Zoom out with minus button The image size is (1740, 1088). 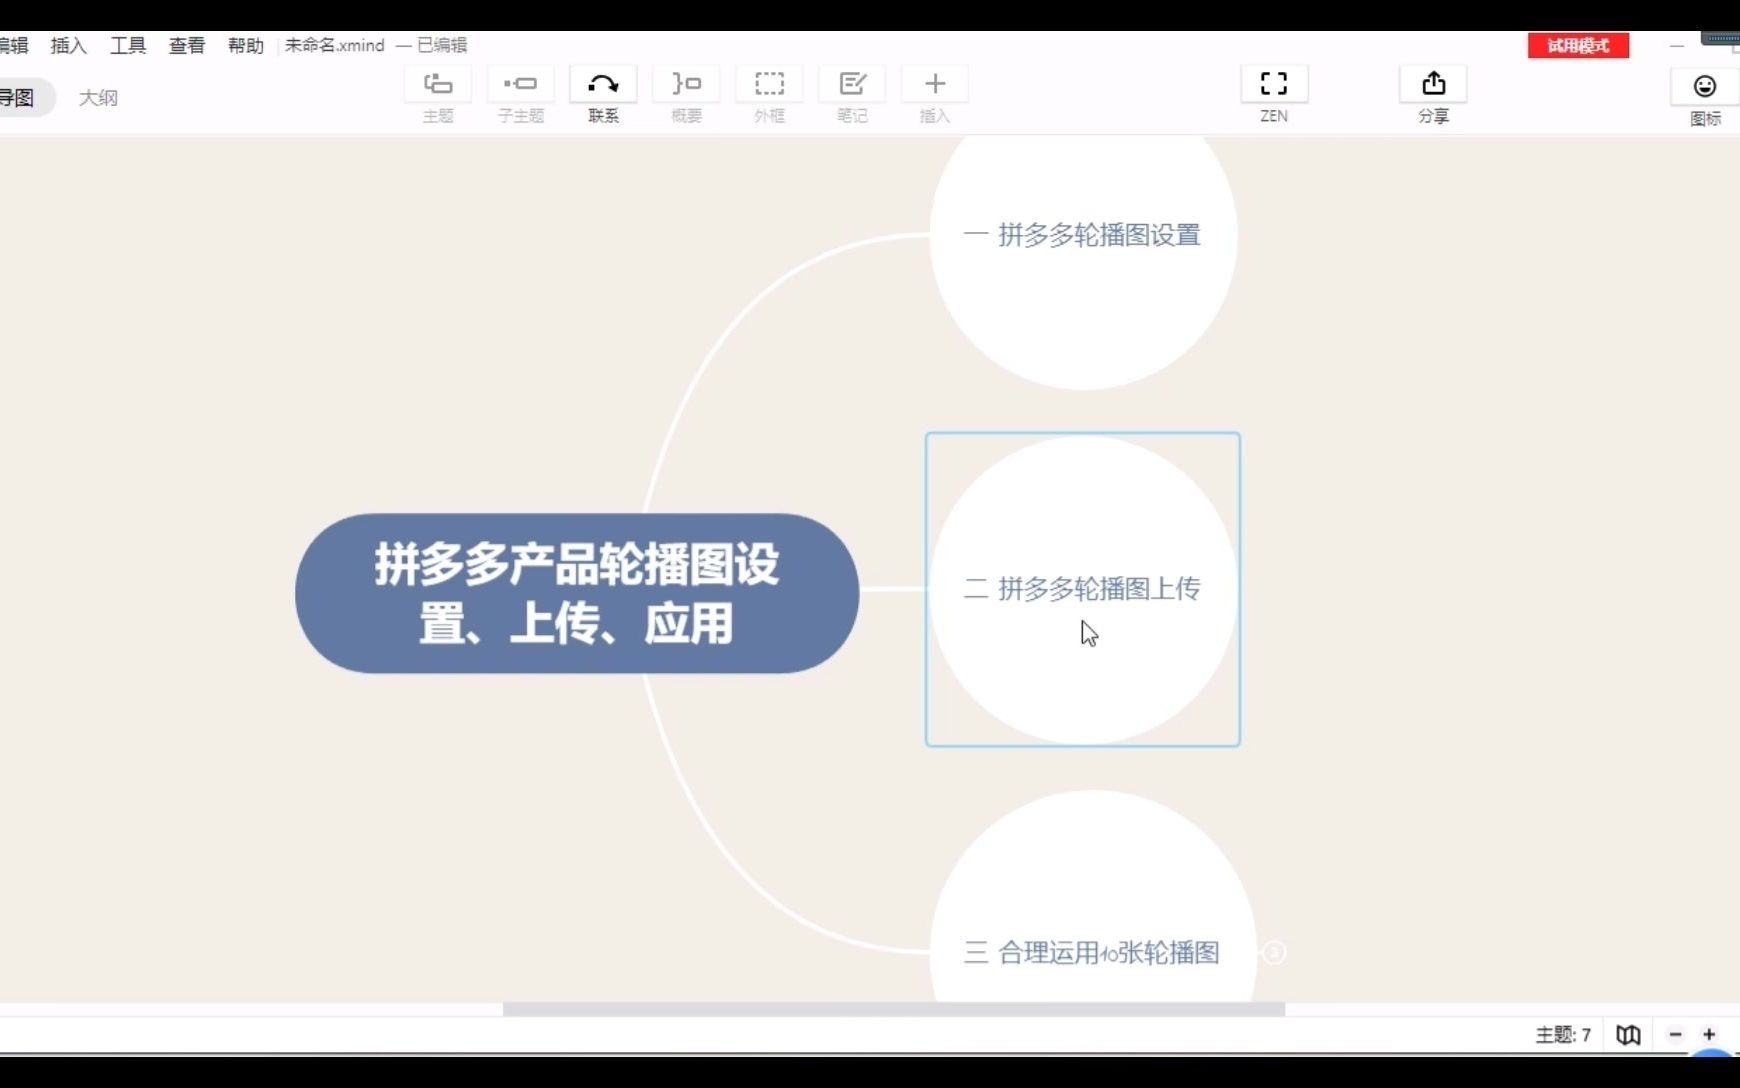[1676, 1035]
